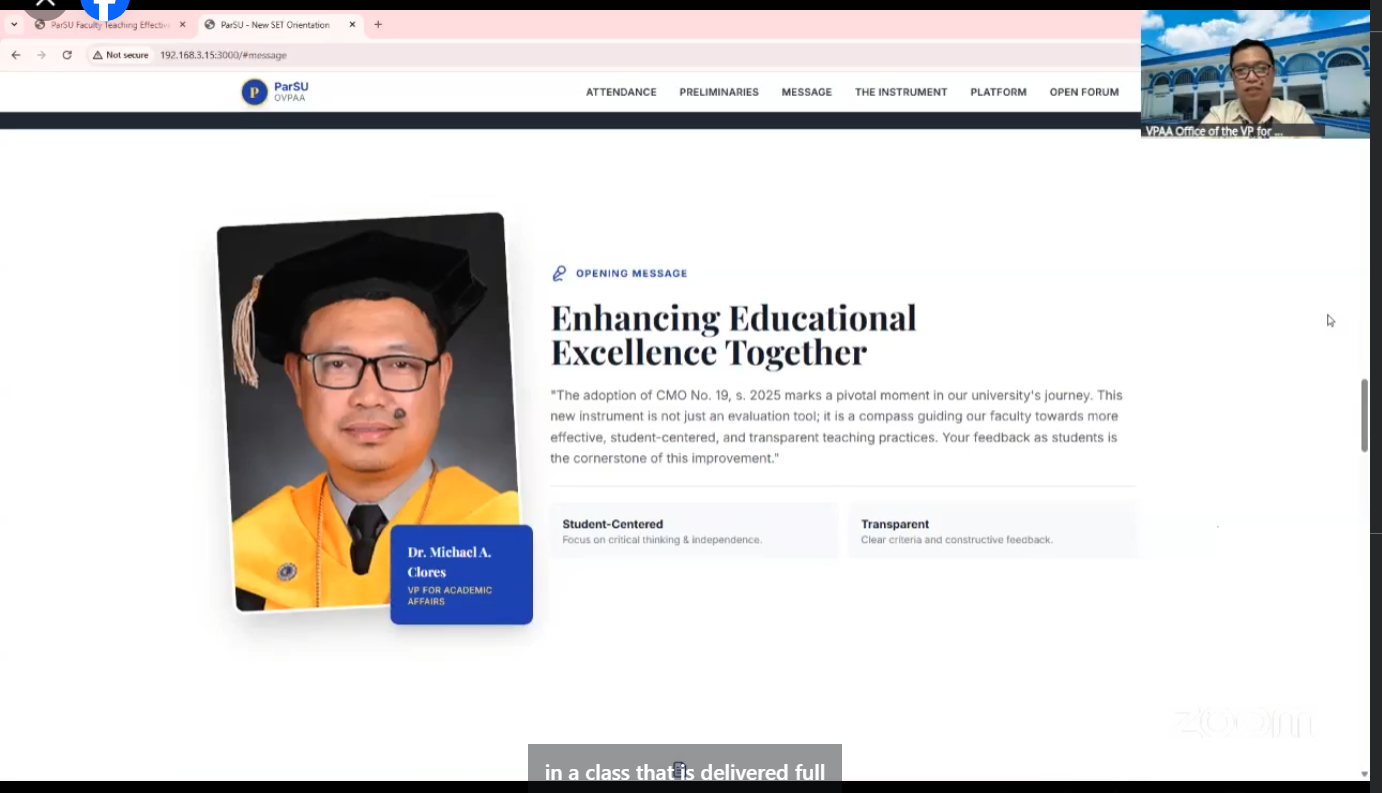
Task: Click the browser forward arrow
Action: [41, 55]
